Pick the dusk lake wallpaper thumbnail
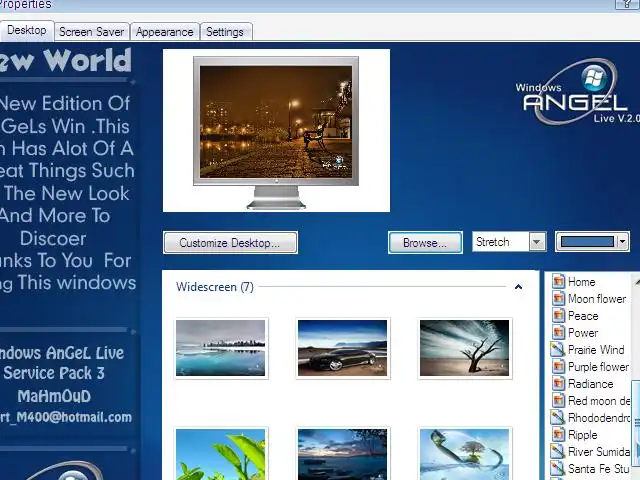The image size is (640, 480). click(342, 454)
